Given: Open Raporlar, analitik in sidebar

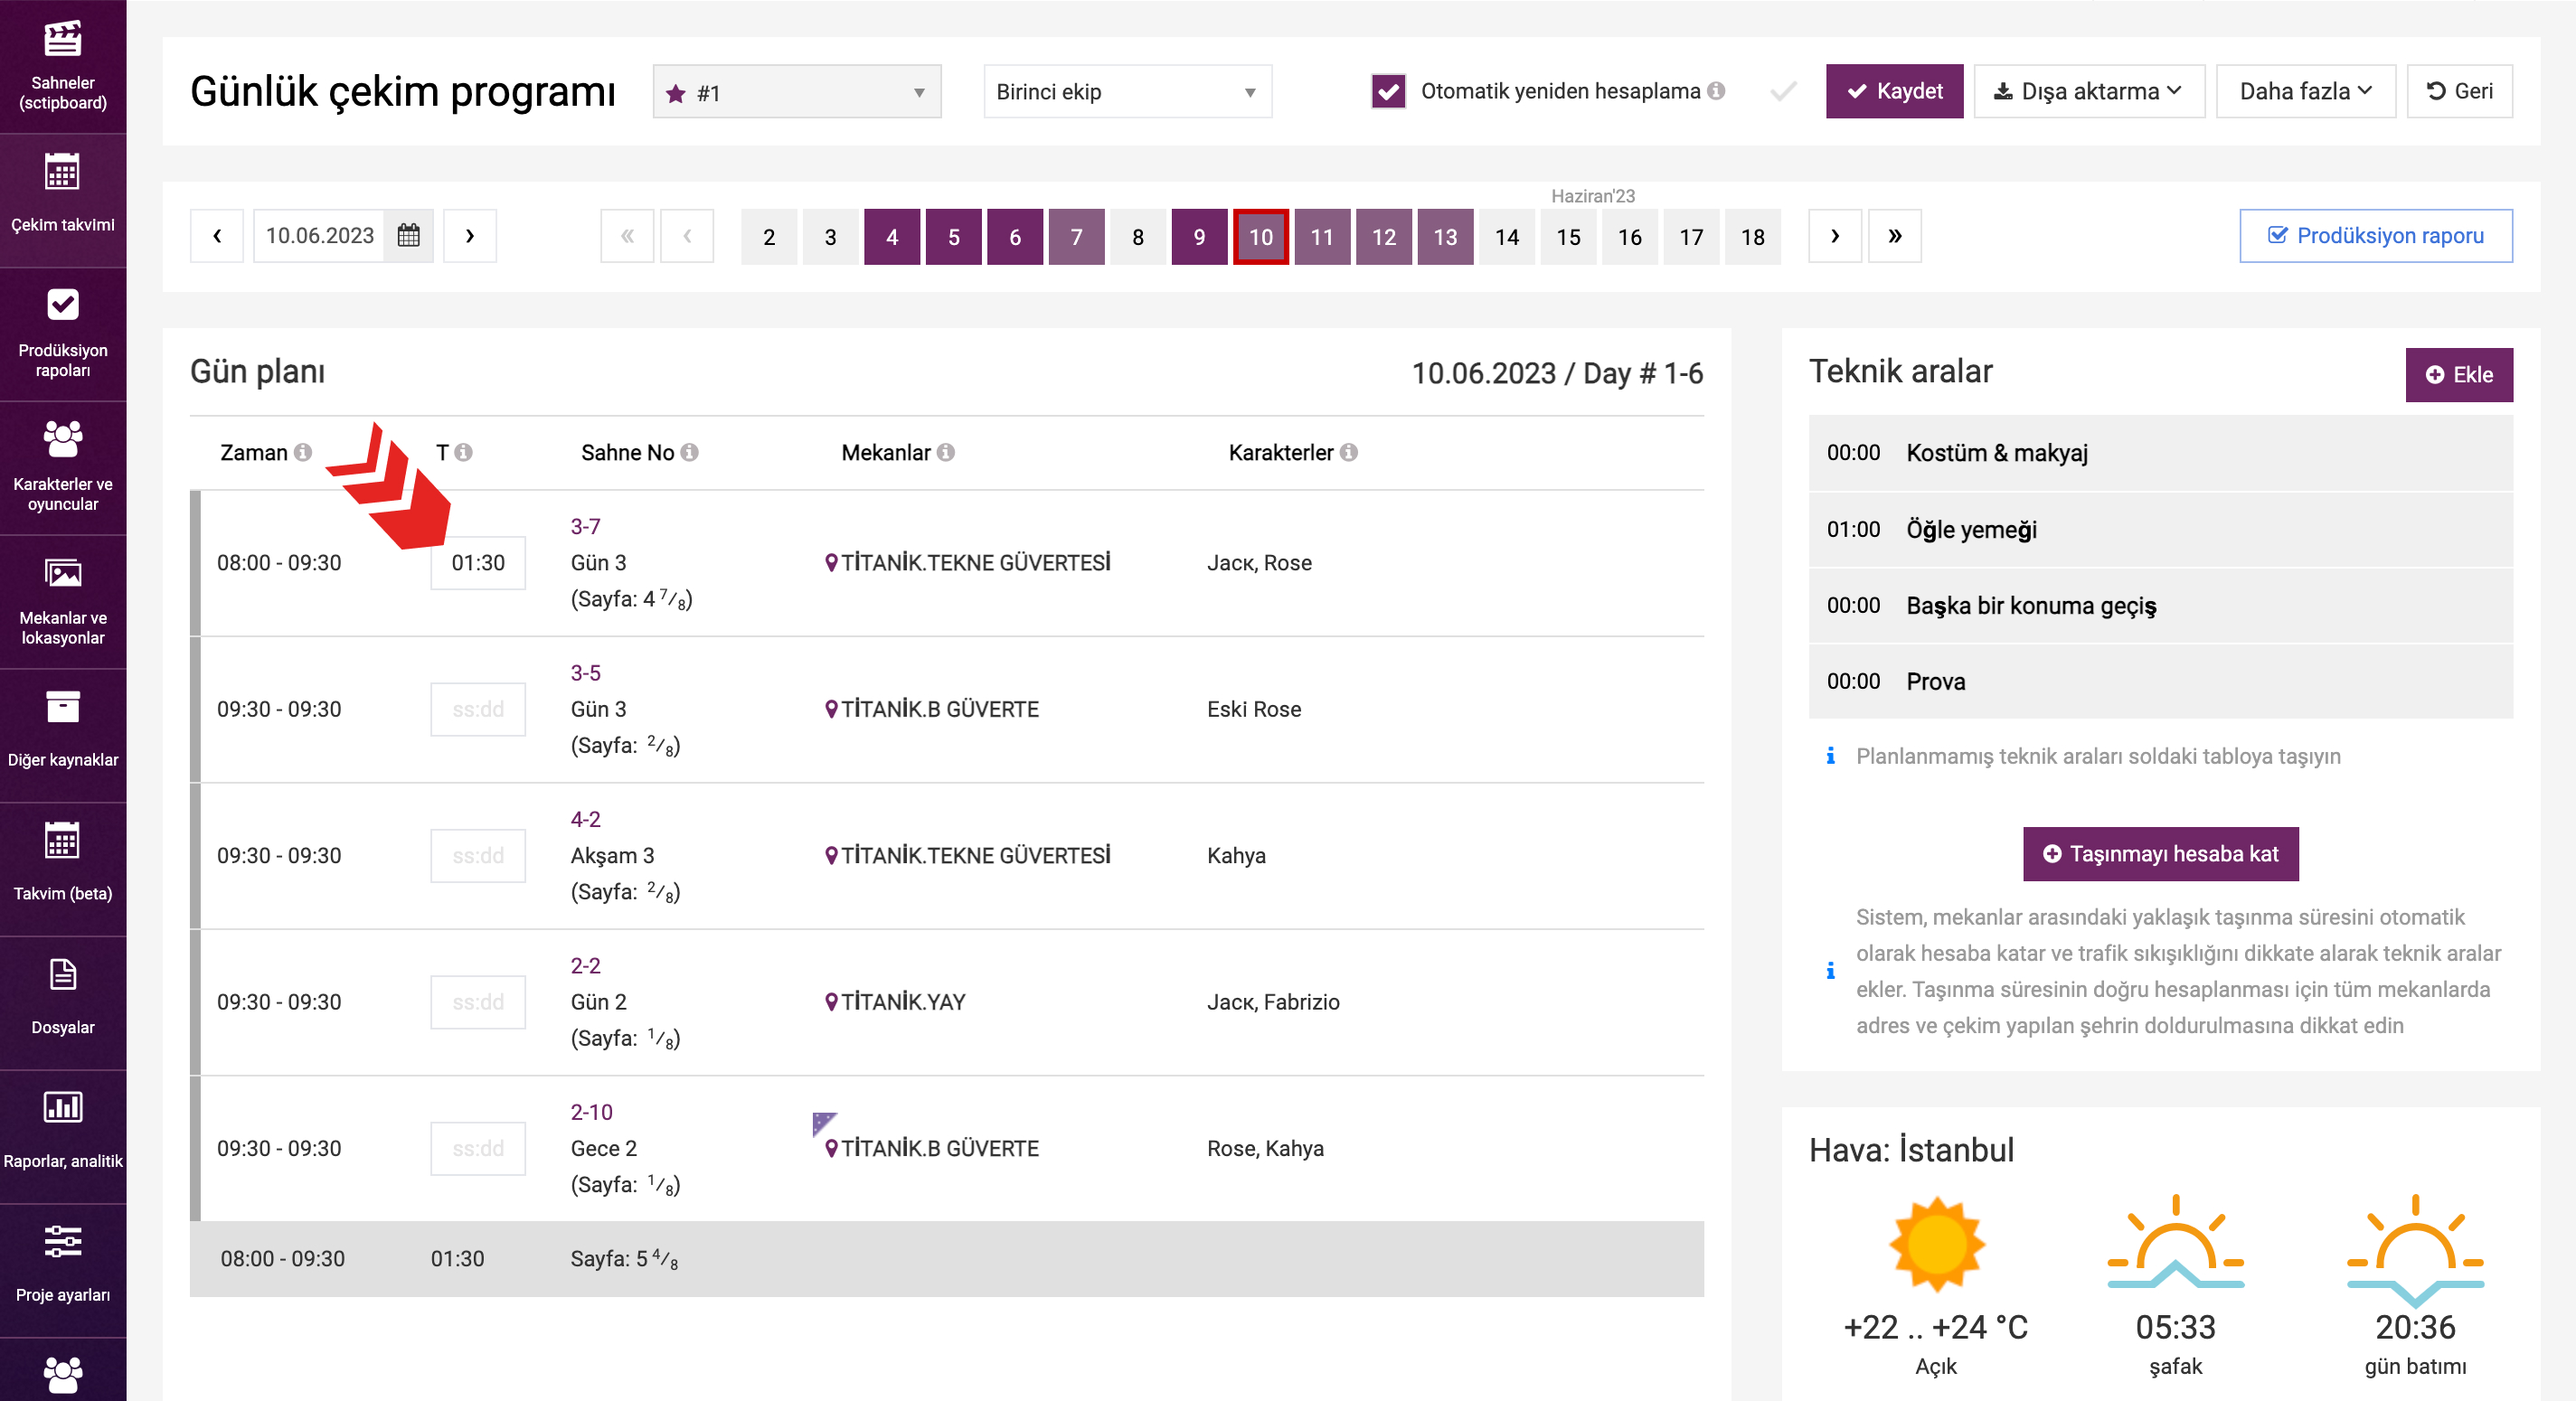Looking at the screenshot, I should click(x=63, y=1137).
